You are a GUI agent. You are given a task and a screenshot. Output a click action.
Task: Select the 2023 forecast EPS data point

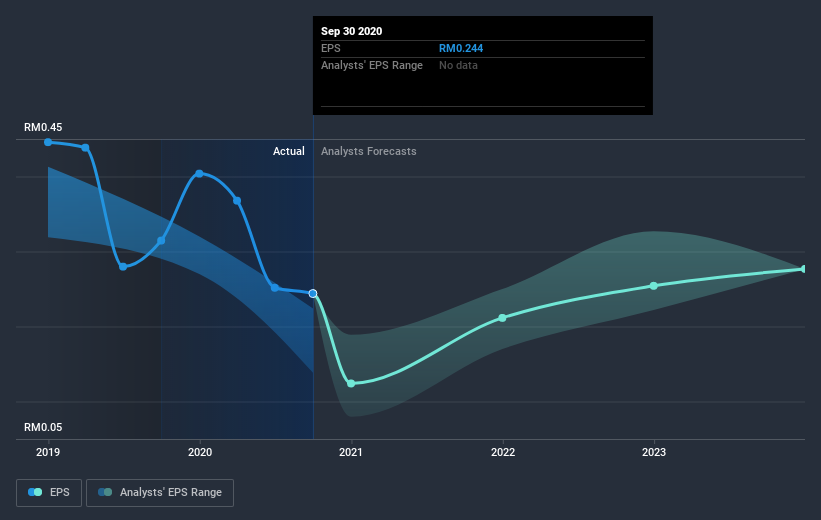pyautogui.click(x=654, y=285)
